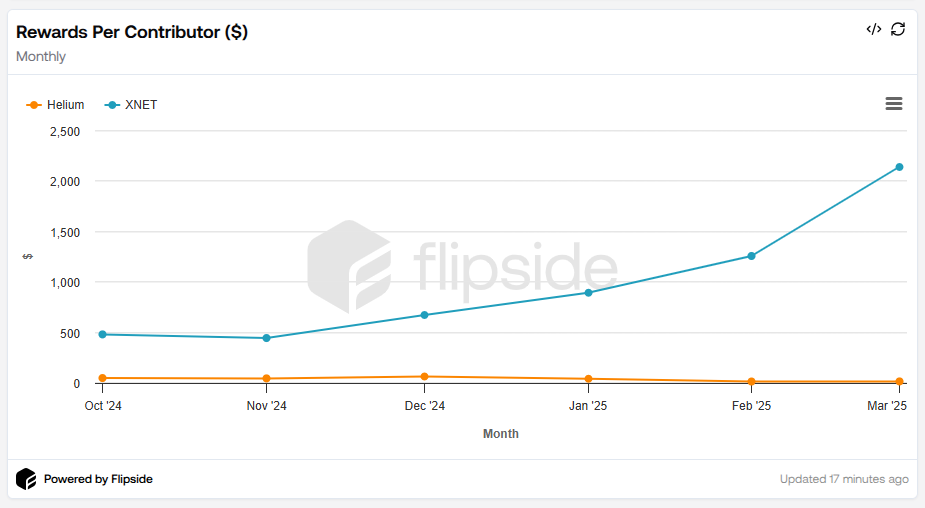The height and width of the screenshot is (508, 925).
Task: Click the Flipside logo icon in footer
Action: (x=27, y=479)
